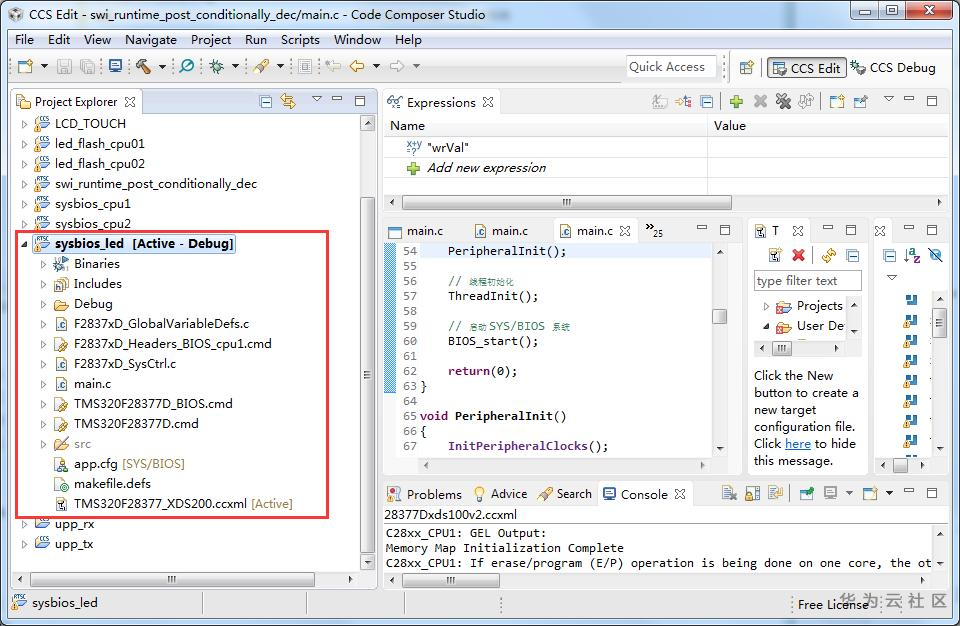The image size is (960, 626).
Task: Delete target configuration red X icon
Action: point(798,255)
